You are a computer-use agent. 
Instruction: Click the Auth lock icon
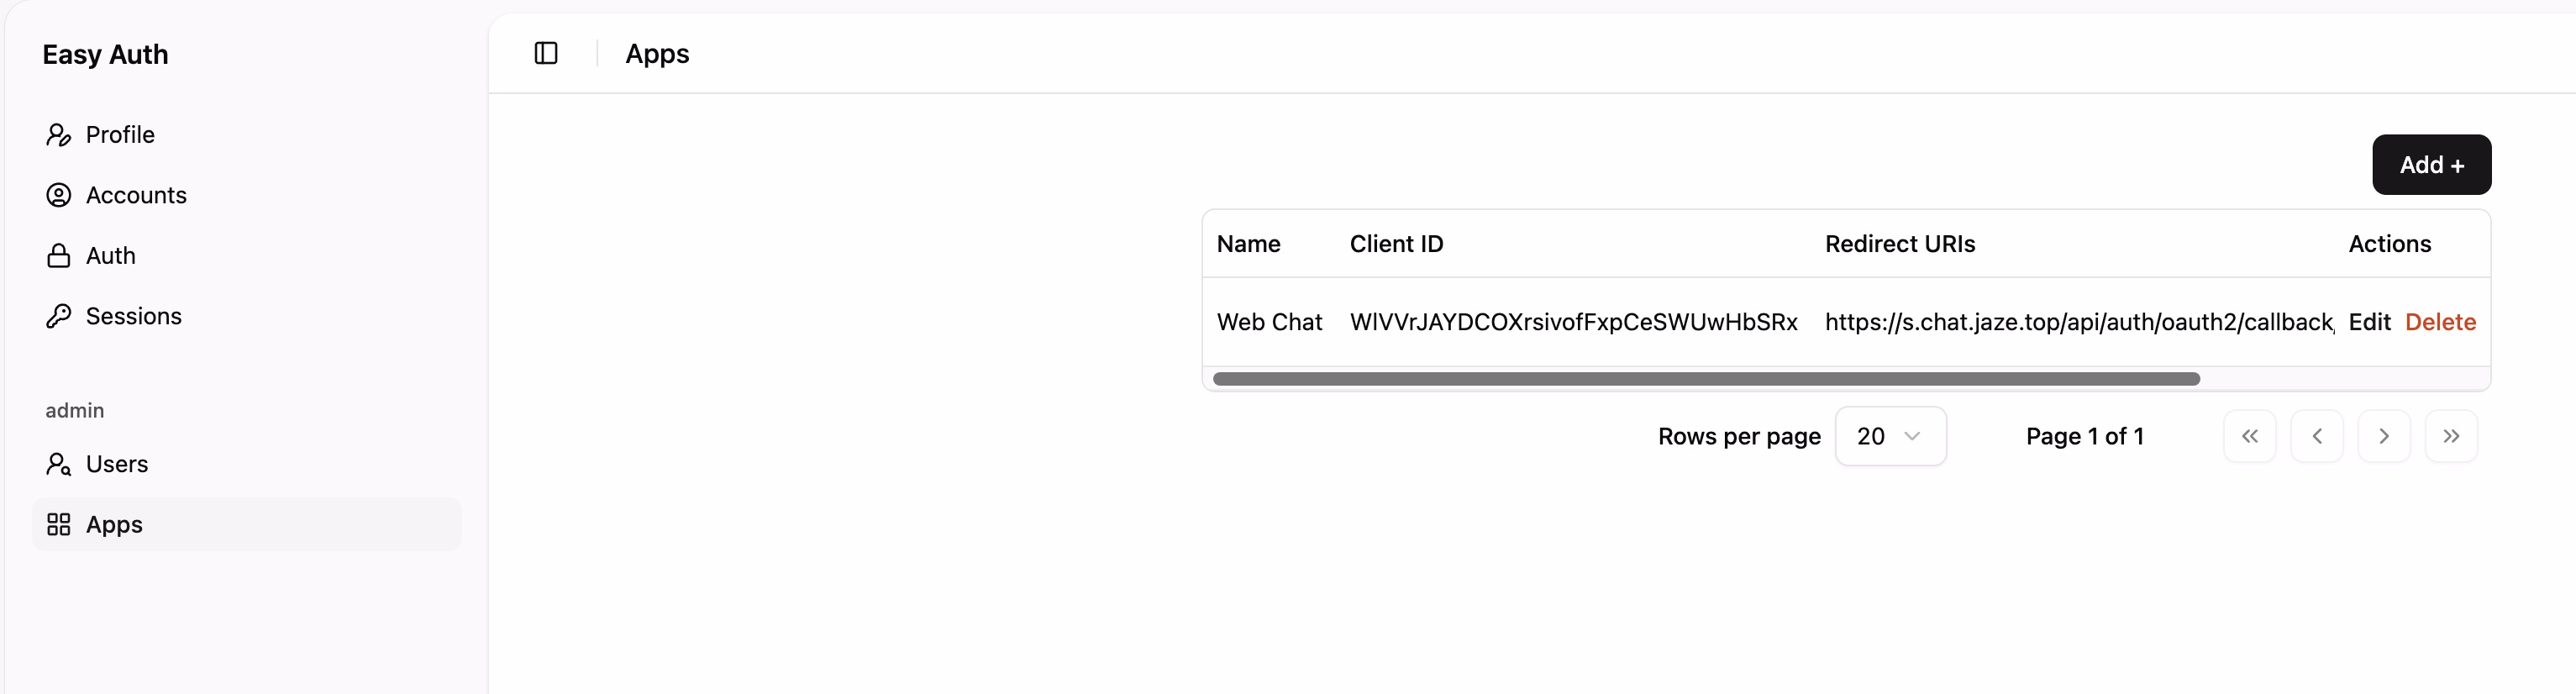tap(59, 256)
